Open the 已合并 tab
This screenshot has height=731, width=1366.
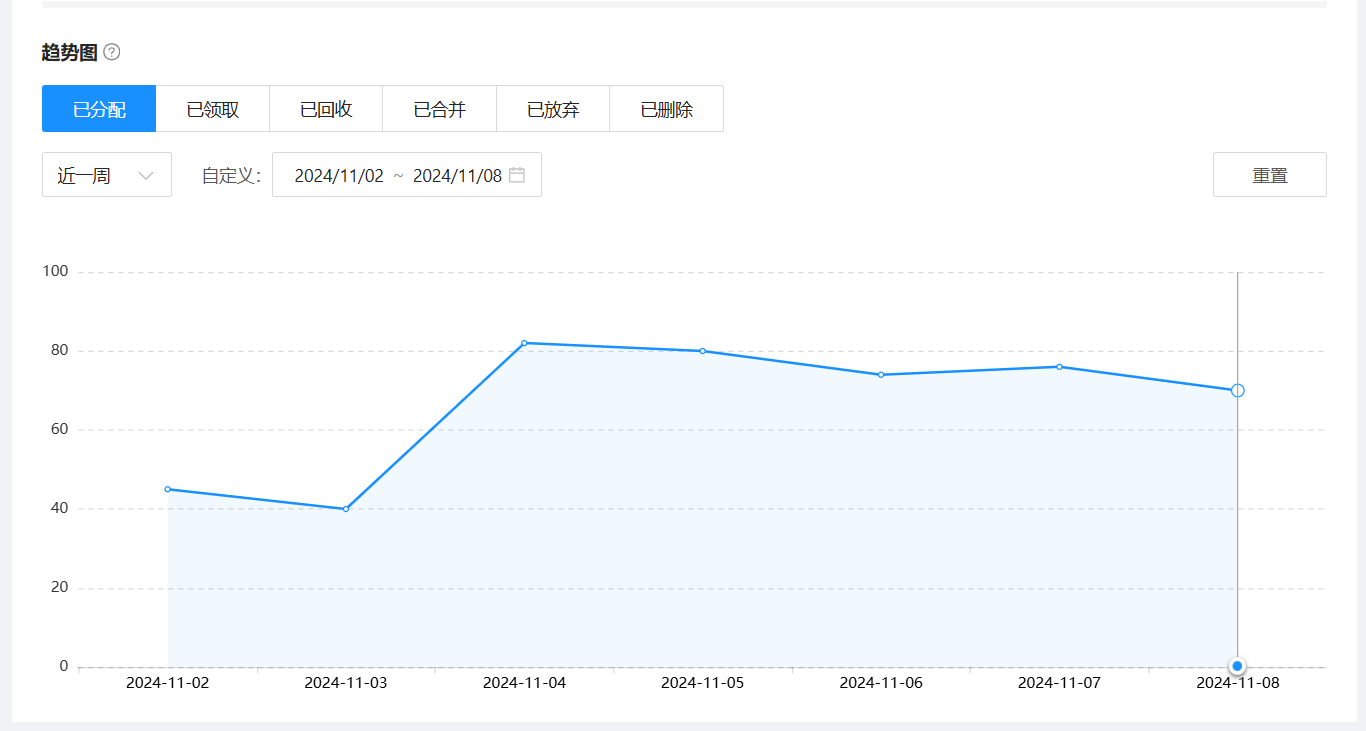pos(440,109)
